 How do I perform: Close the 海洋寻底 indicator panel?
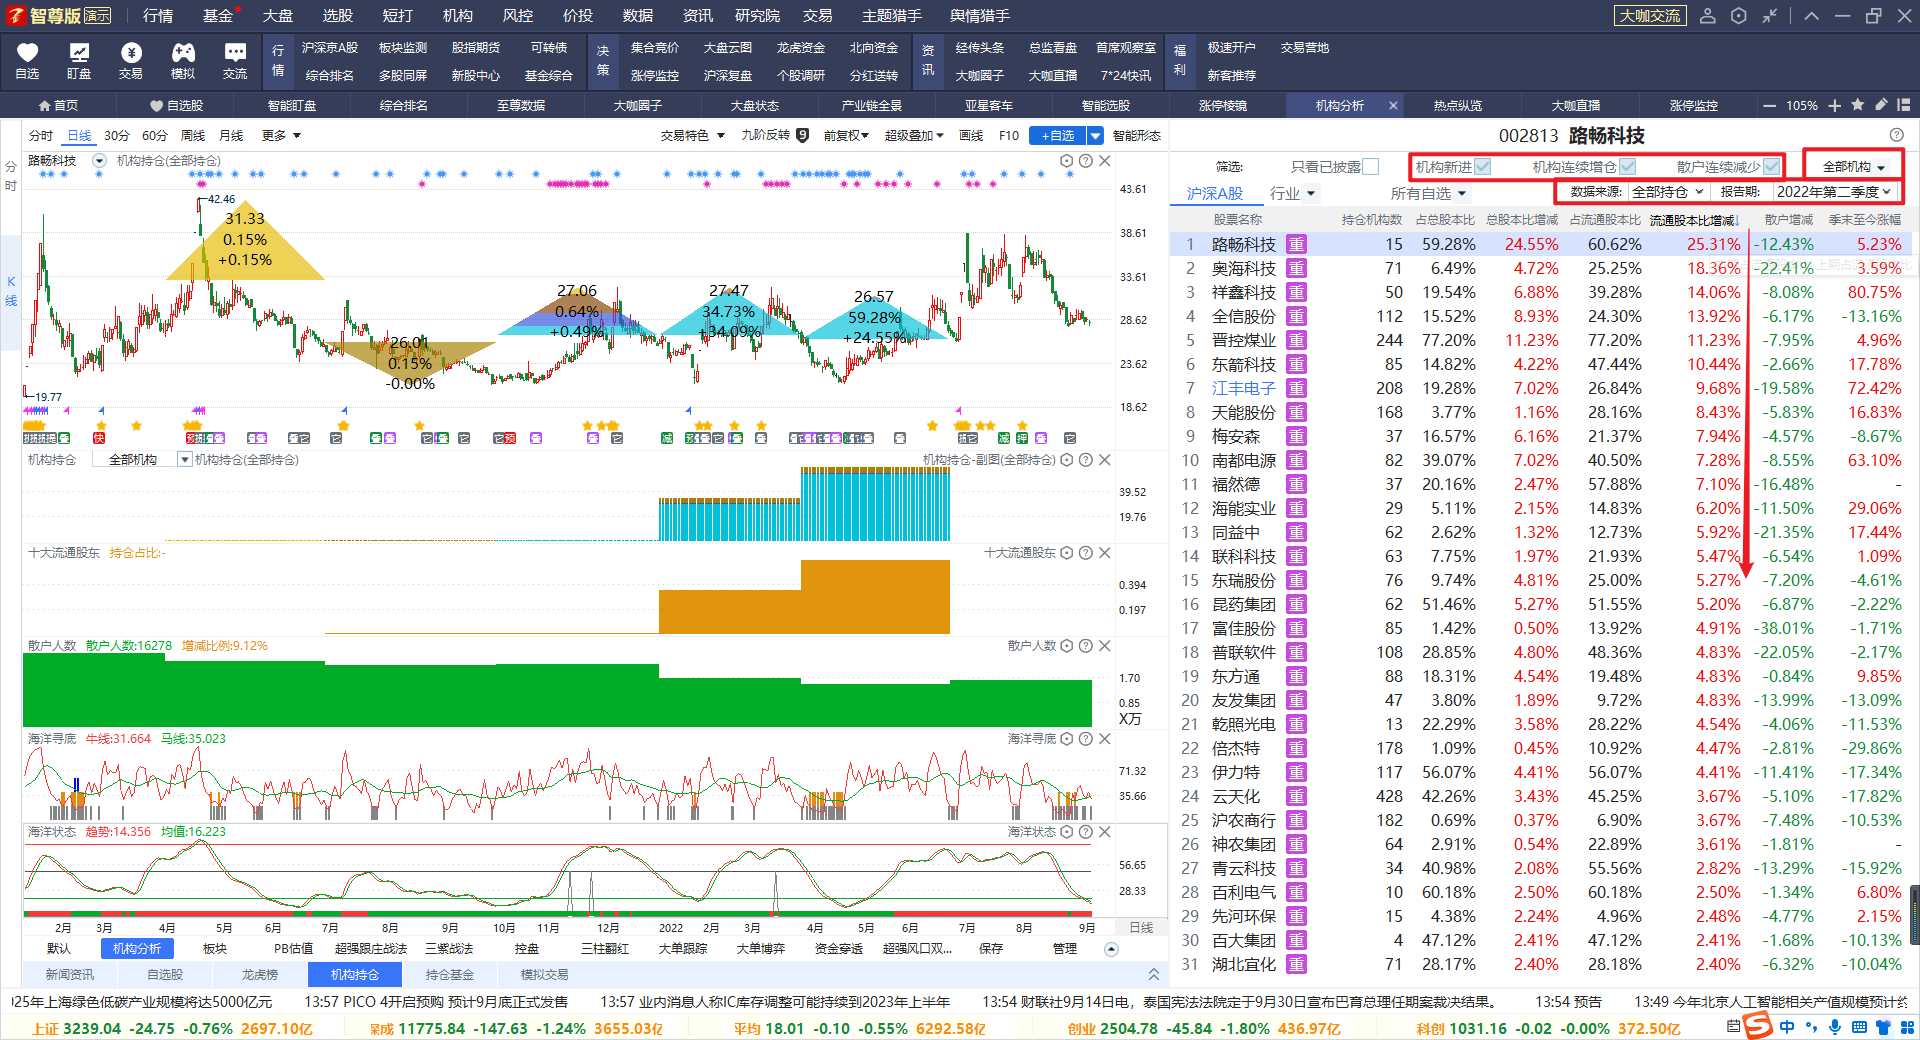point(1105,738)
